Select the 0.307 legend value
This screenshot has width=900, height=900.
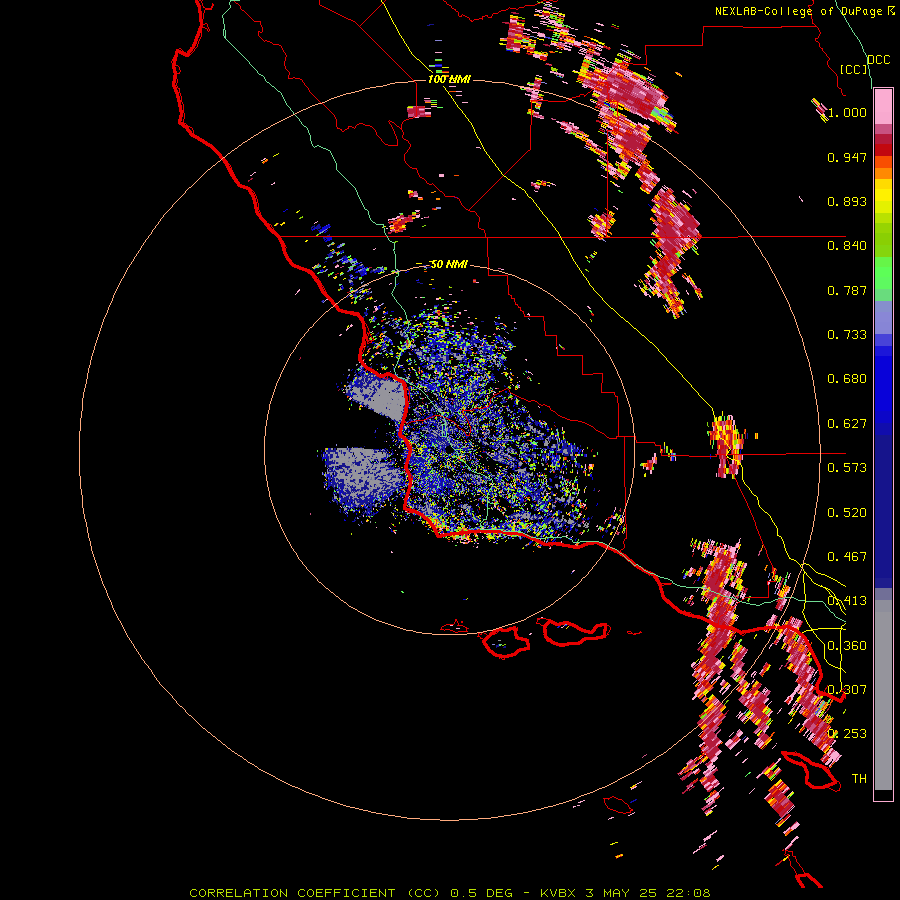(847, 690)
